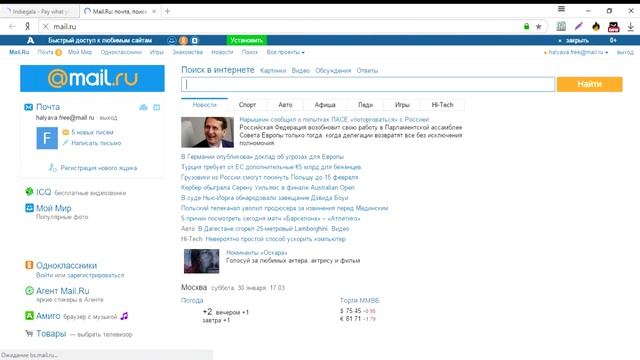Open the Видео search link
This screenshot has height=360, width=640.
(x=300, y=71)
